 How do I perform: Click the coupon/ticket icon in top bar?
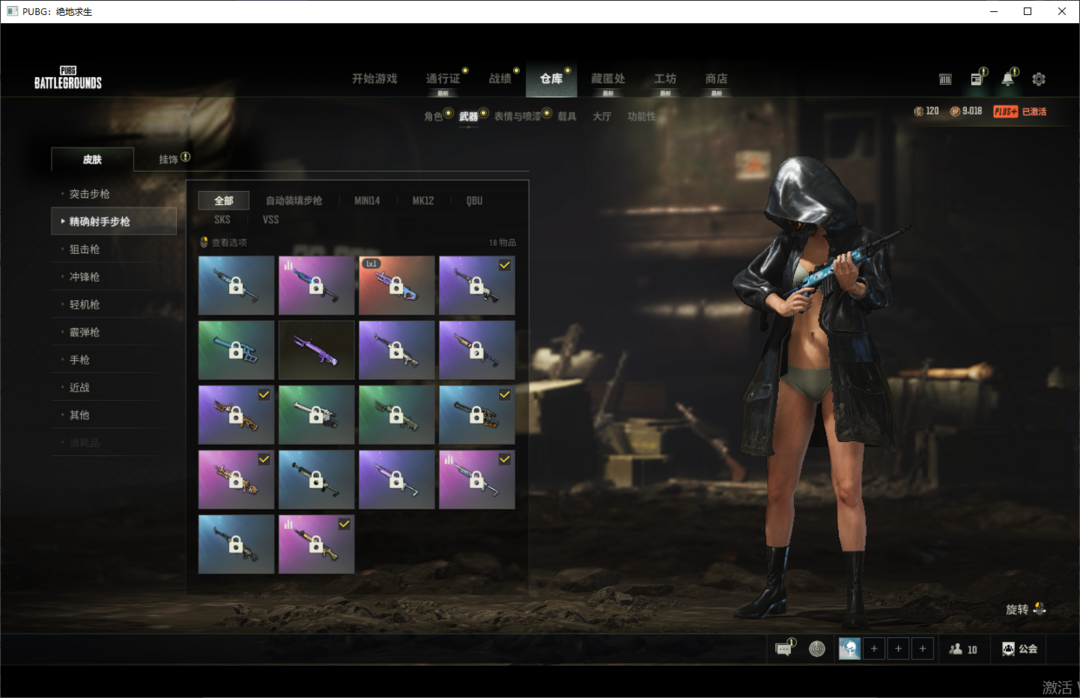[945, 79]
